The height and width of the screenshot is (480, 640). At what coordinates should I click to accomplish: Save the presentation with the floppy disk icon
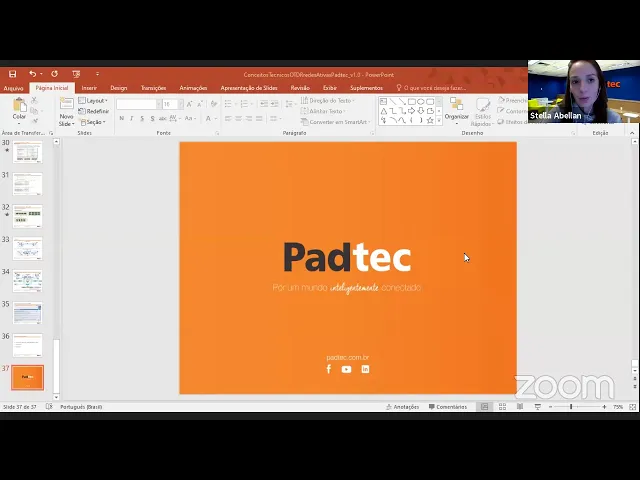(13, 74)
